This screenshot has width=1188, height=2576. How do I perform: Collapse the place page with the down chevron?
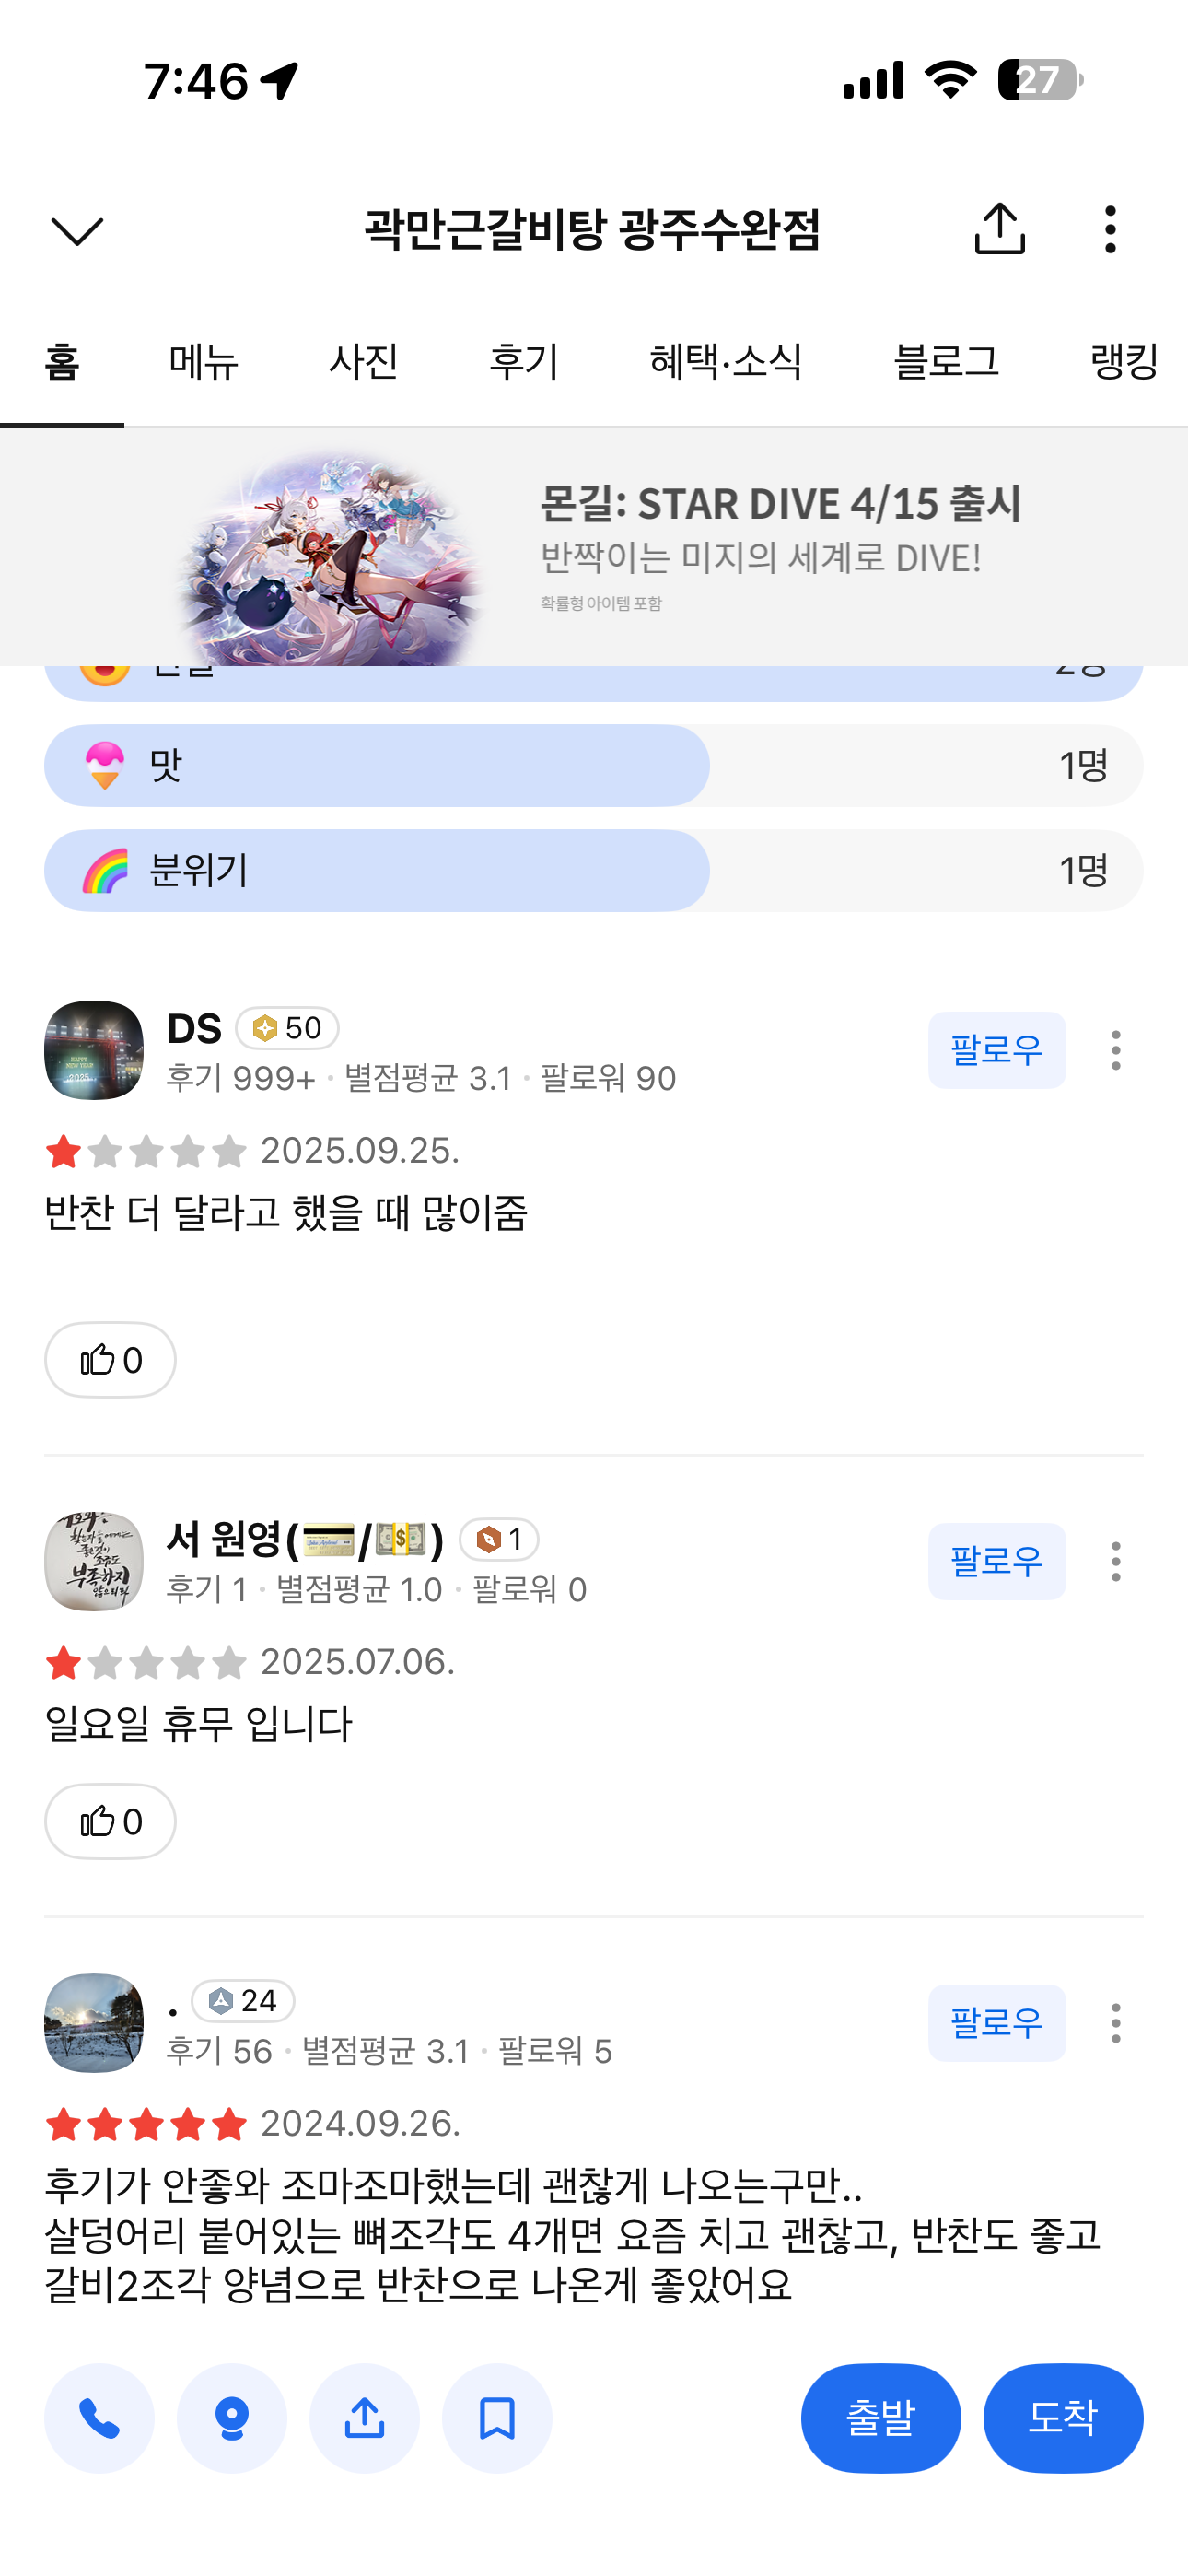[x=77, y=231]
